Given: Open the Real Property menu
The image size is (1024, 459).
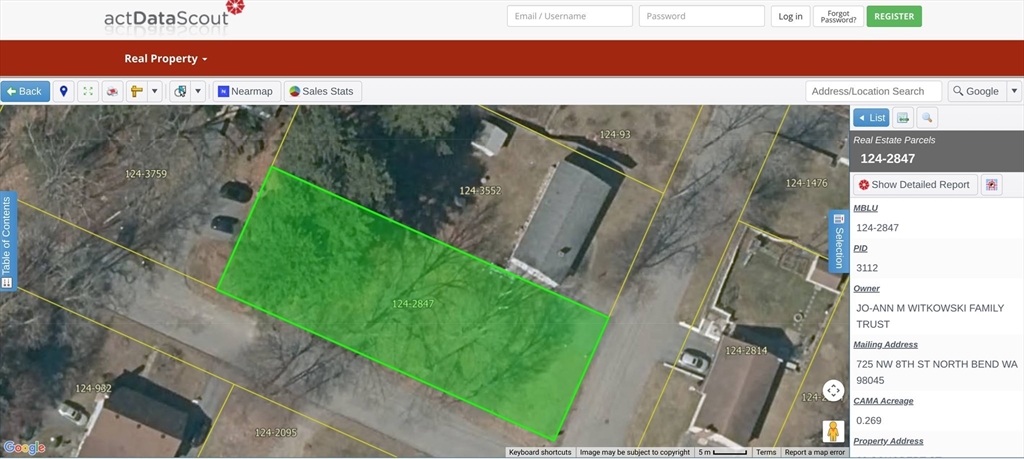Looking at the screenshot, I should tap(165, 59).
